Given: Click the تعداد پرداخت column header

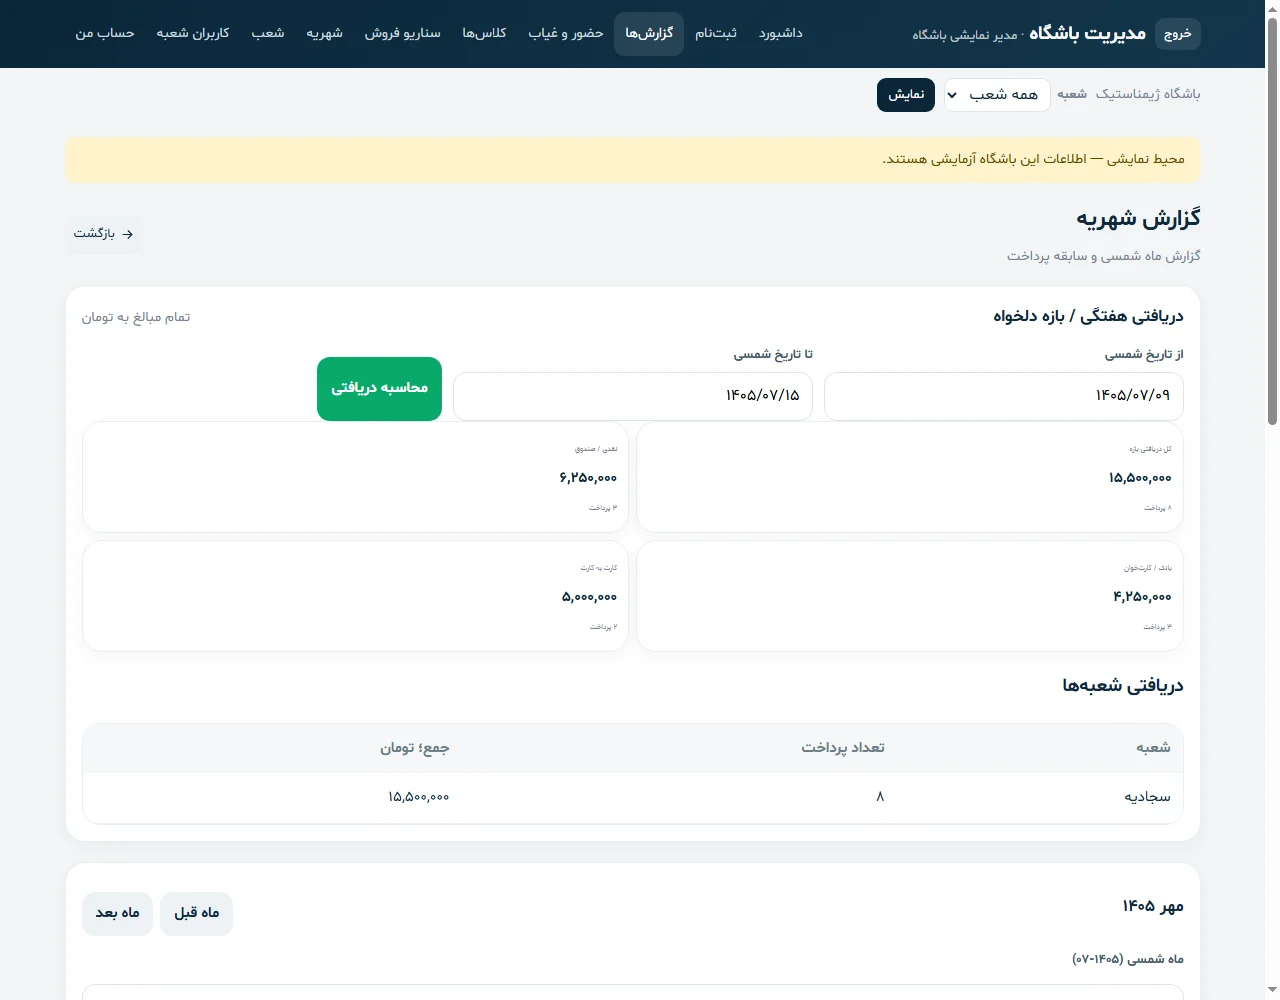Looking at the screenshot, I should click(843, 748).
